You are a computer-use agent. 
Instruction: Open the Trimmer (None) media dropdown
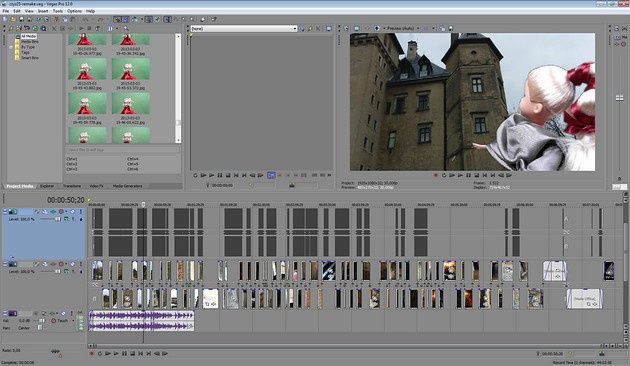[295, 29]
